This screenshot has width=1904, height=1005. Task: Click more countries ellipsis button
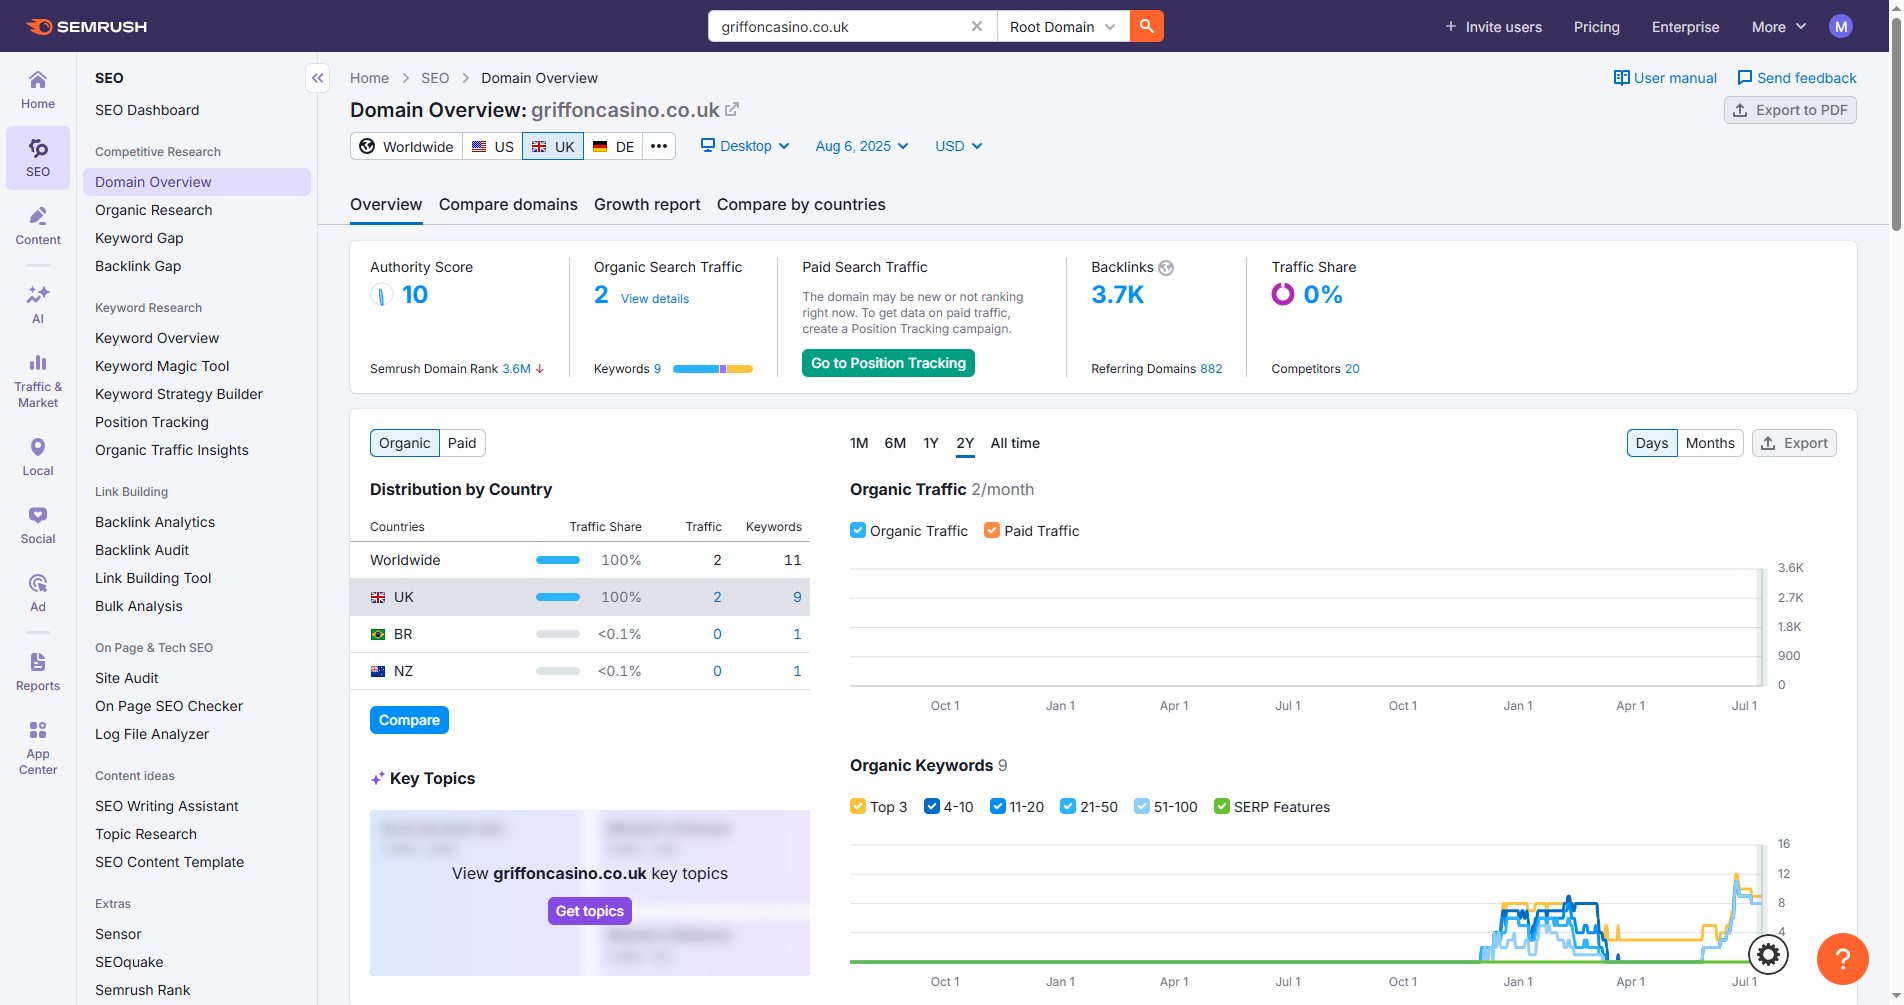pyautogui.click(x=658, y=146)
